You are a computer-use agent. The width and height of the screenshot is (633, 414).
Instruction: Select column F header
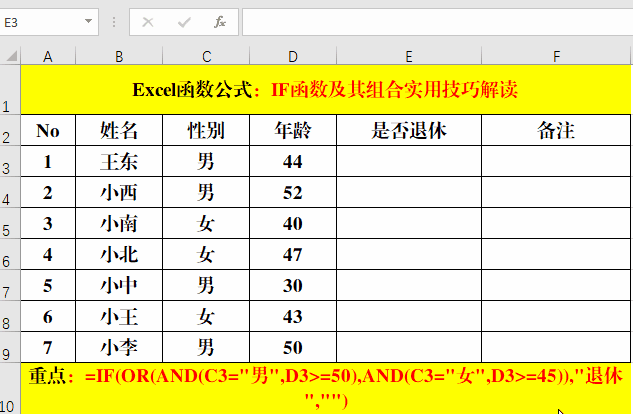coord(556,56)
